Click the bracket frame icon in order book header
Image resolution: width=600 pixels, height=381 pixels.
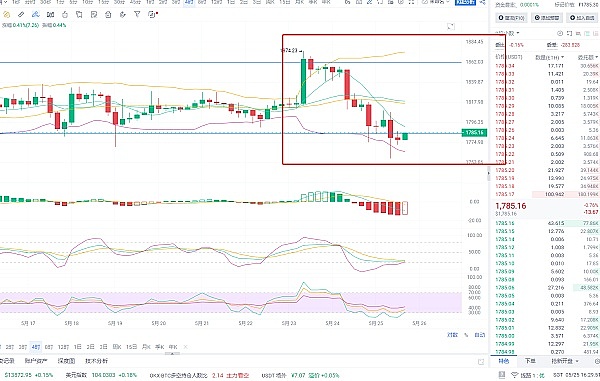(x=569, y=33)
